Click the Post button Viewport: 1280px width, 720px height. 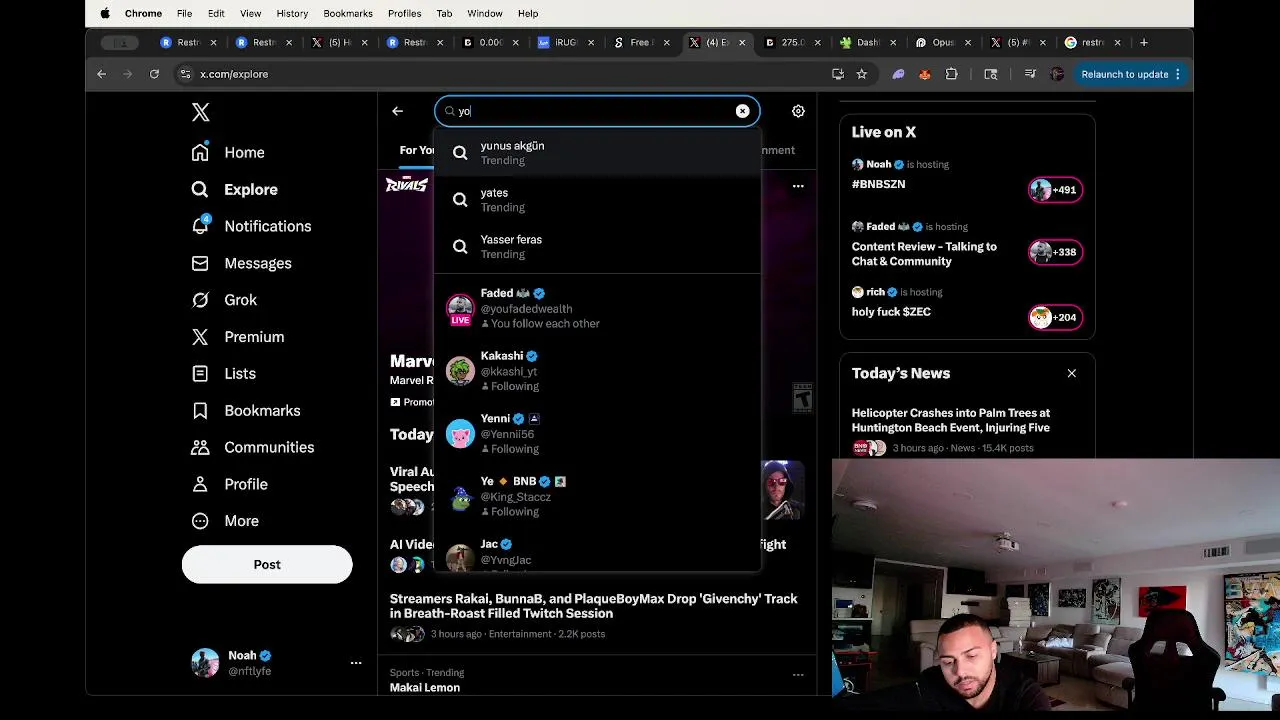tap(267, 564)
